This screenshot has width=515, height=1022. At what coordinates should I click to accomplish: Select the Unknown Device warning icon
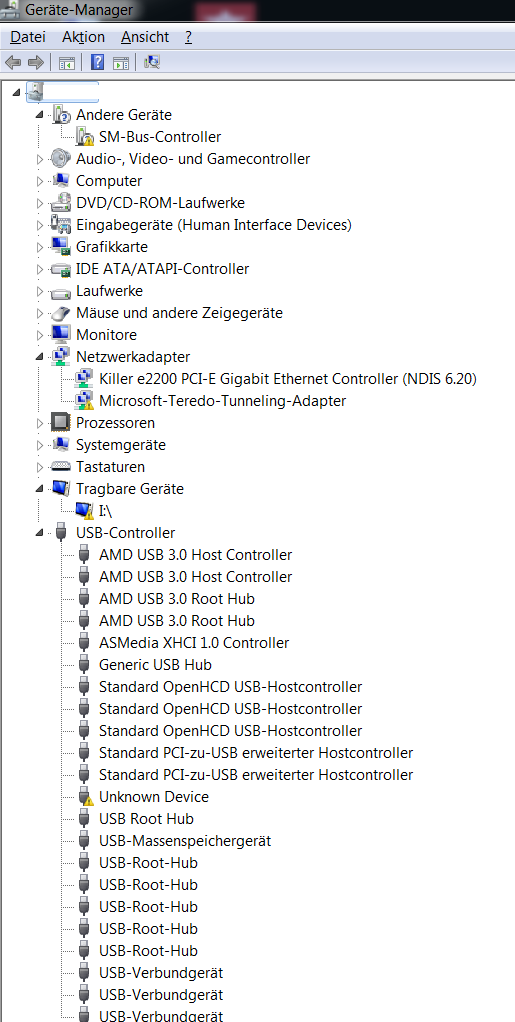tap(85, 796)
